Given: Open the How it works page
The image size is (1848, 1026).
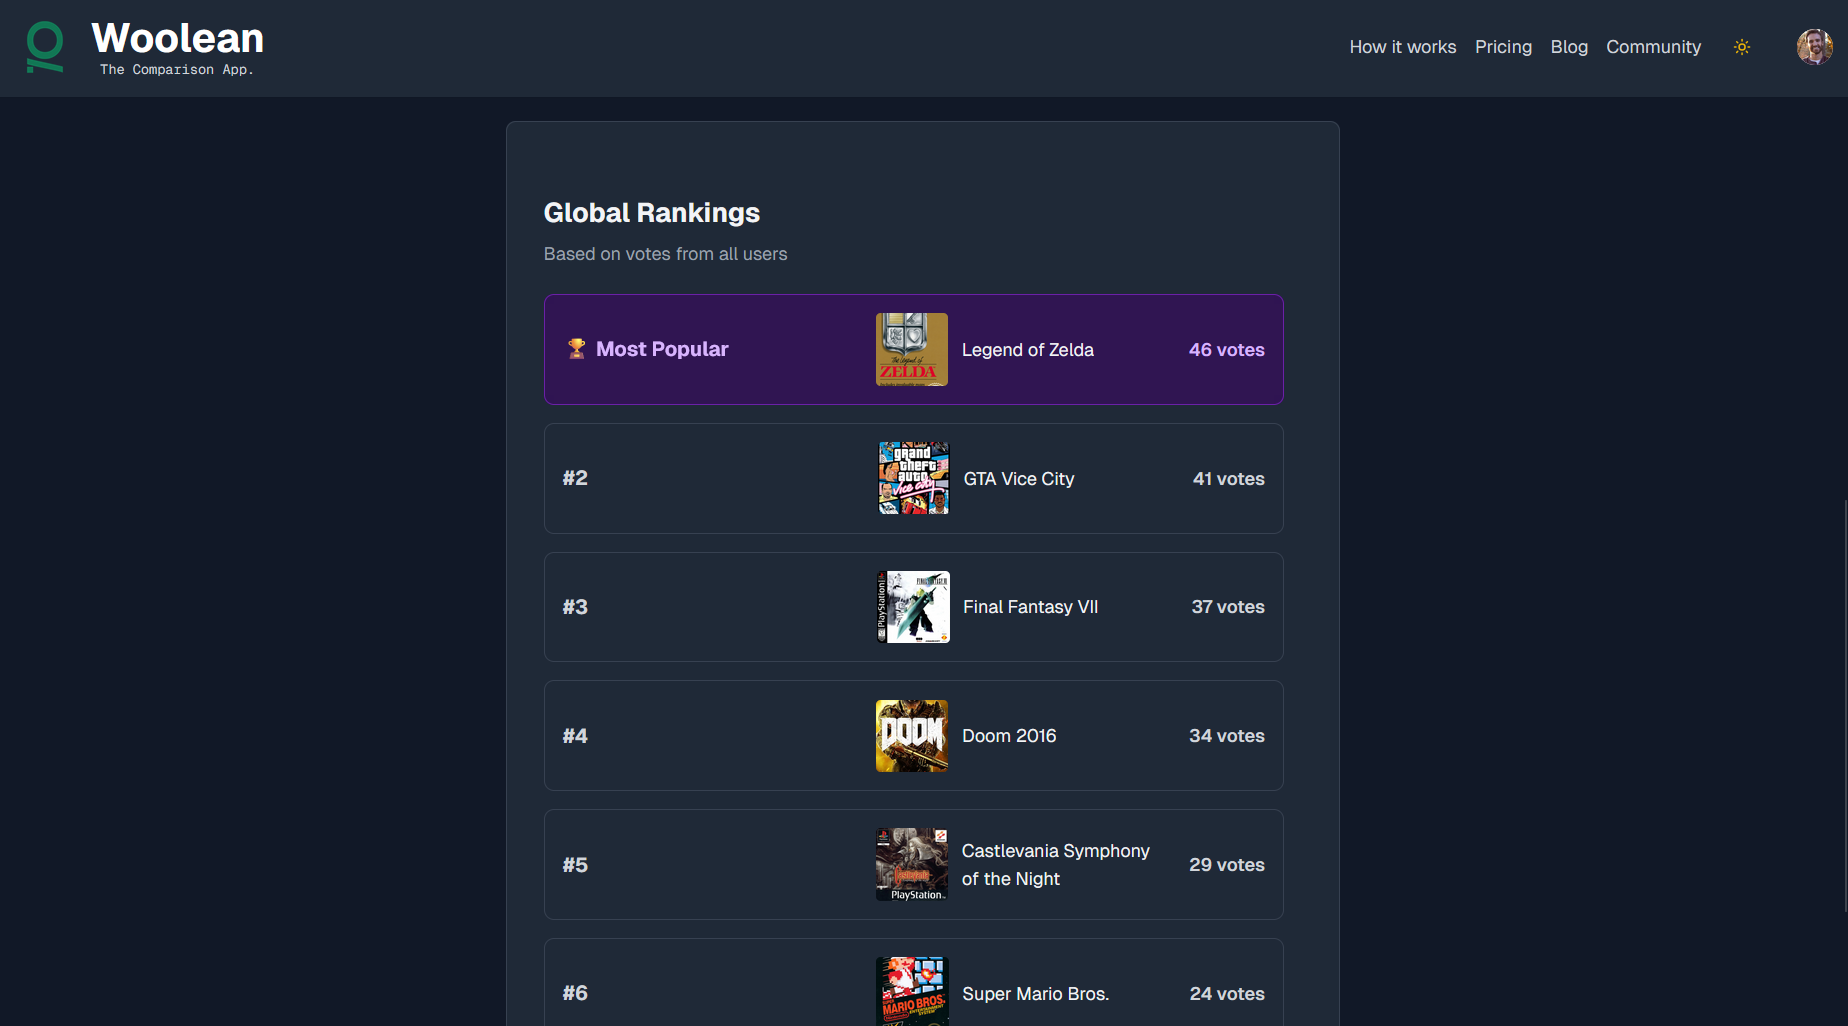Looking at the screenshot, I should [1402, 47].
